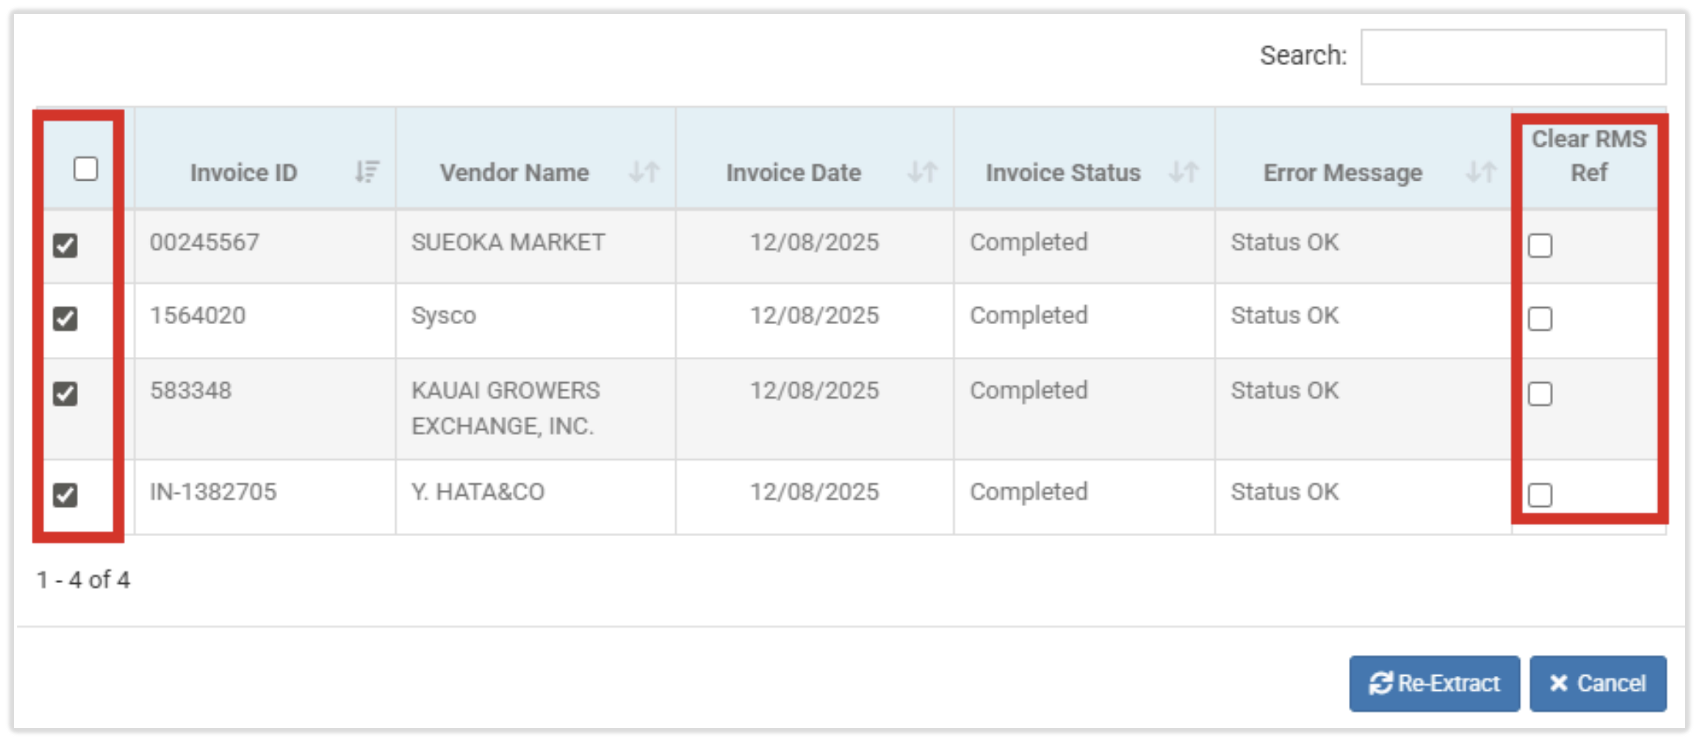Enable Clear RMS Ref for SUEOKA MARKET

[1540, 246]
